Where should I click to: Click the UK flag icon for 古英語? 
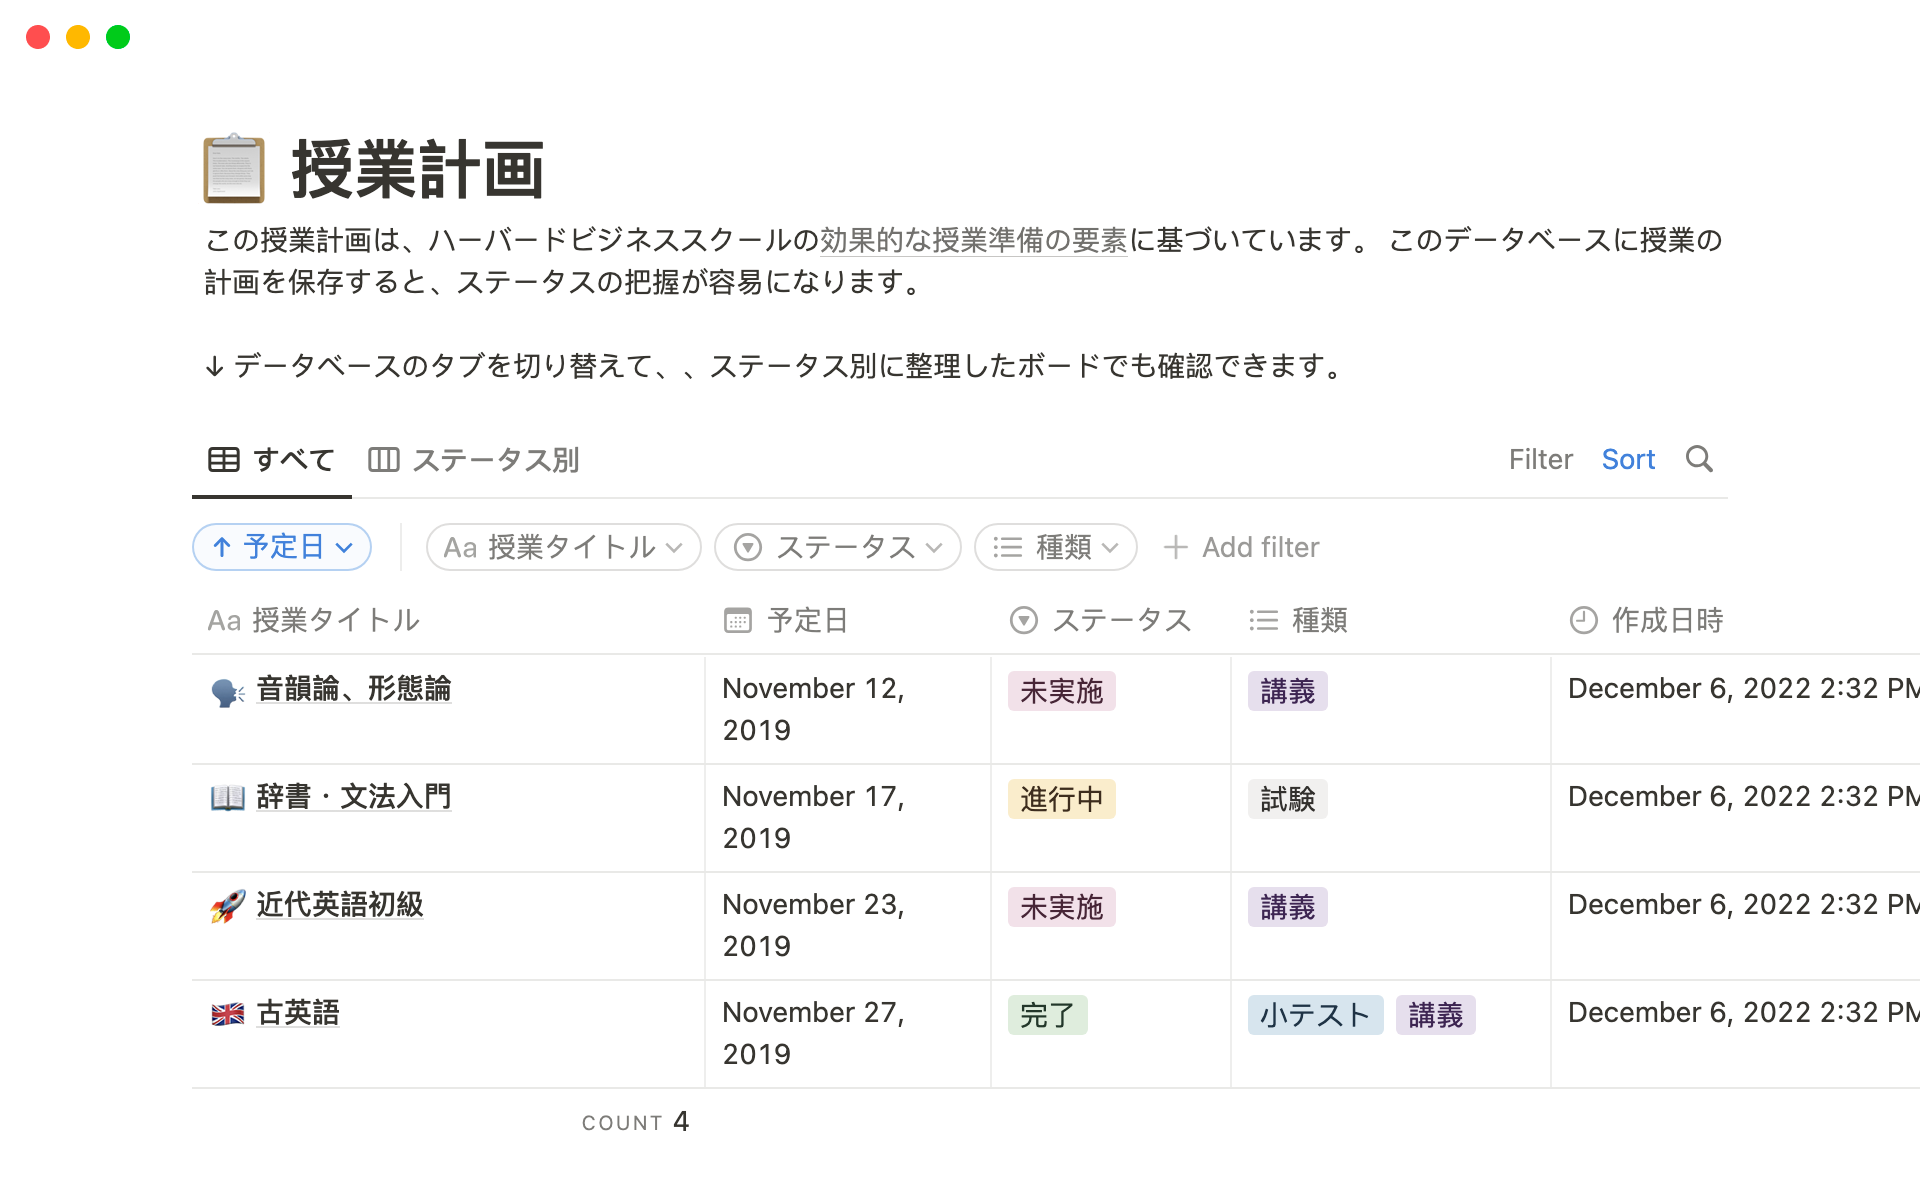(x=228, y=1014)
